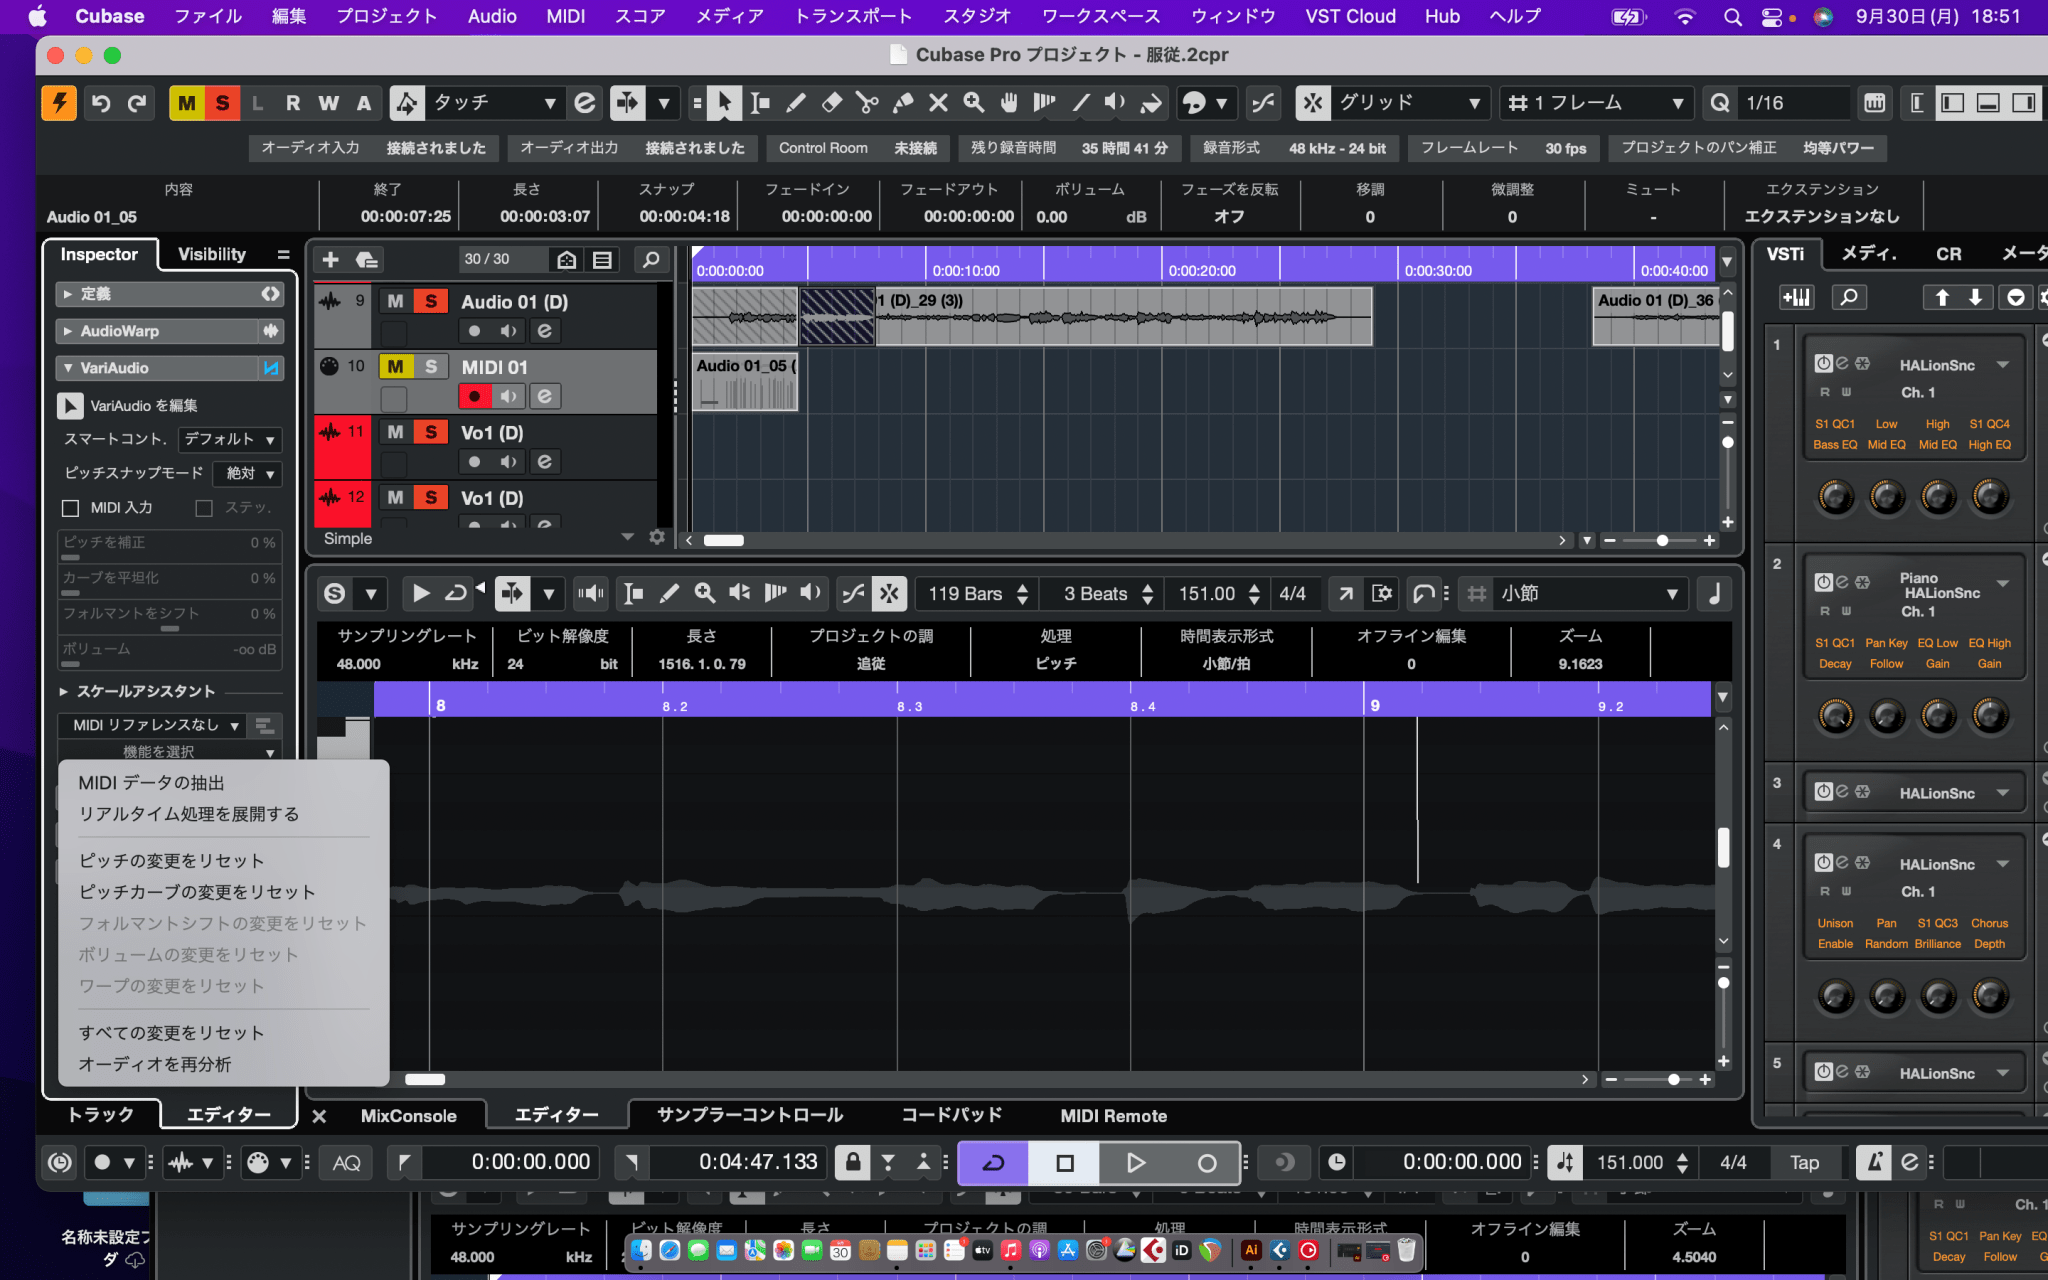Open the track search magnifier above the track list

pos(651,259)
